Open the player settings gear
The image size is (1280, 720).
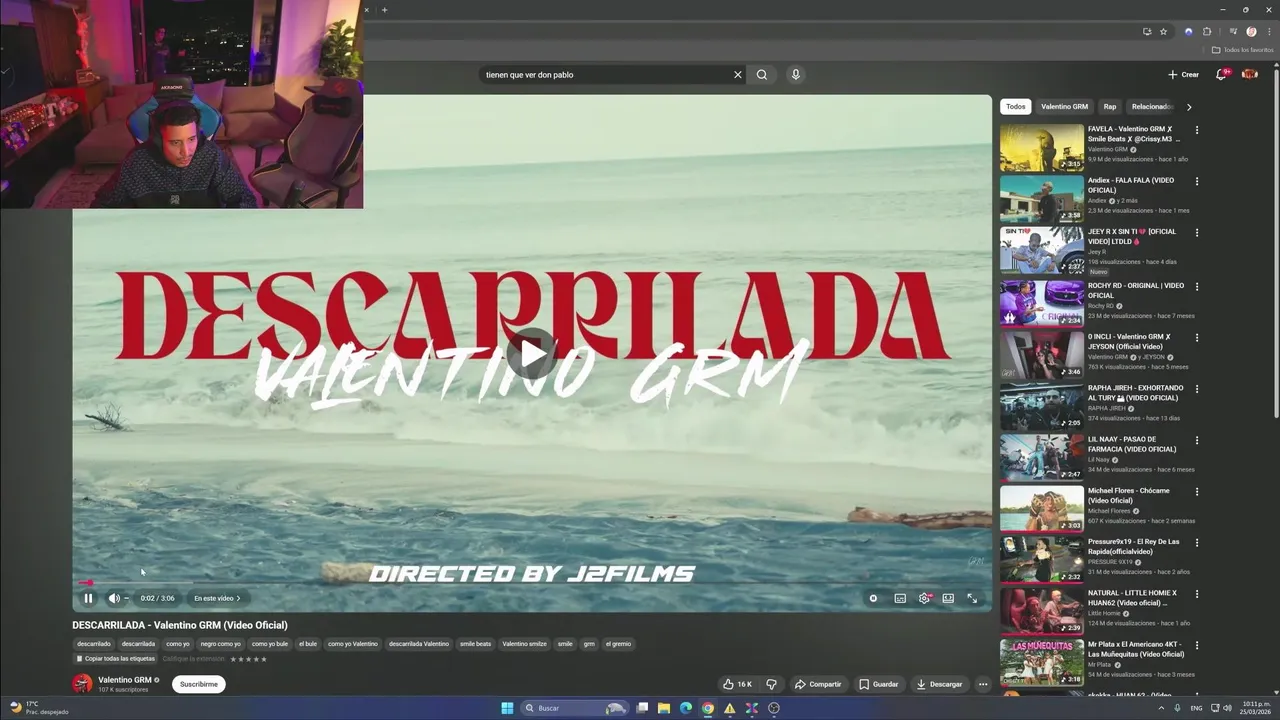click(x=924, y=598)
